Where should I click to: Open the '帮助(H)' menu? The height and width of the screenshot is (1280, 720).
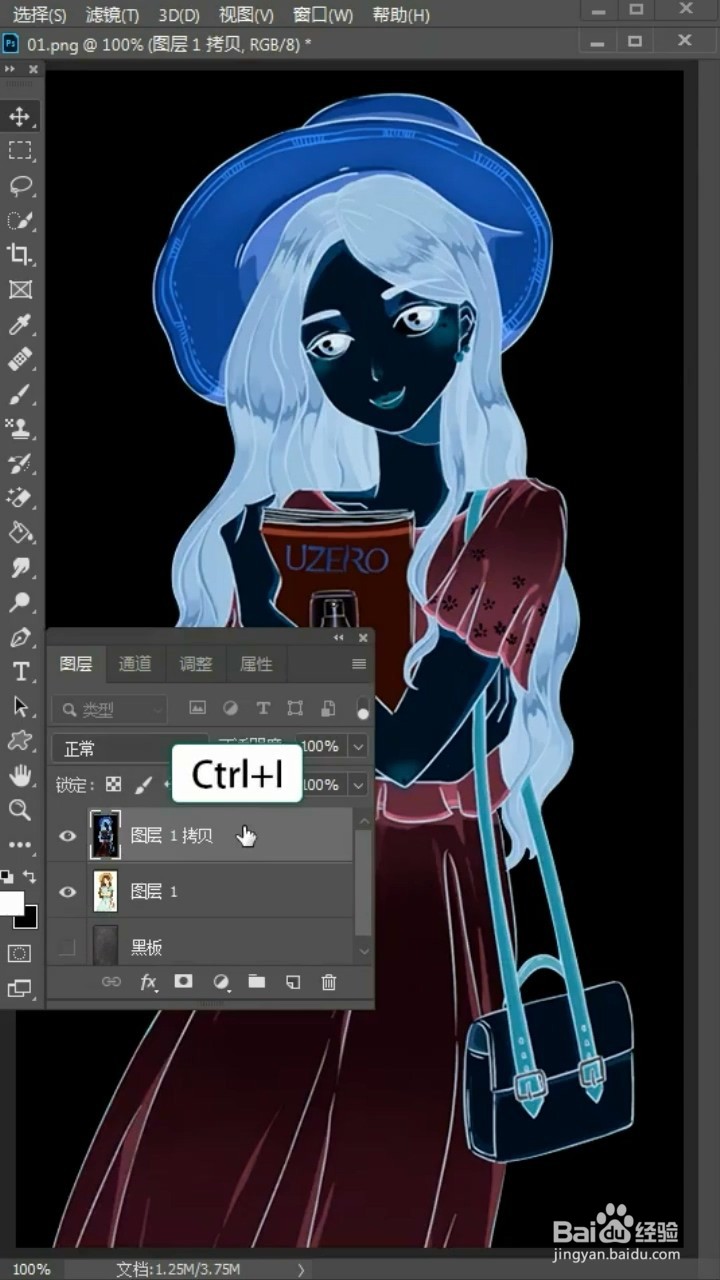pyautogui.click(x=401, y=15)
